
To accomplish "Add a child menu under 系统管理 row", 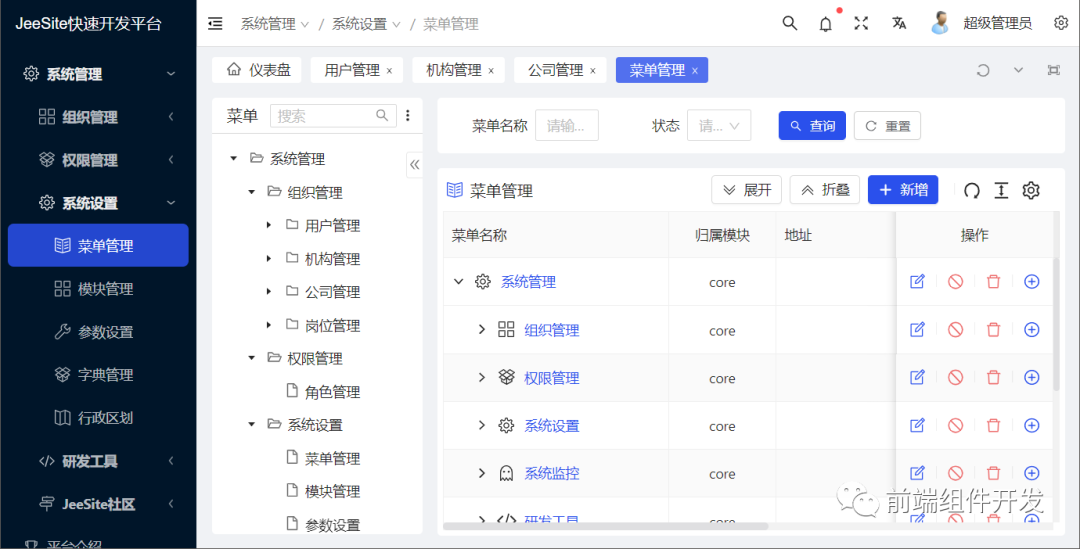I will pos(1031,282).
